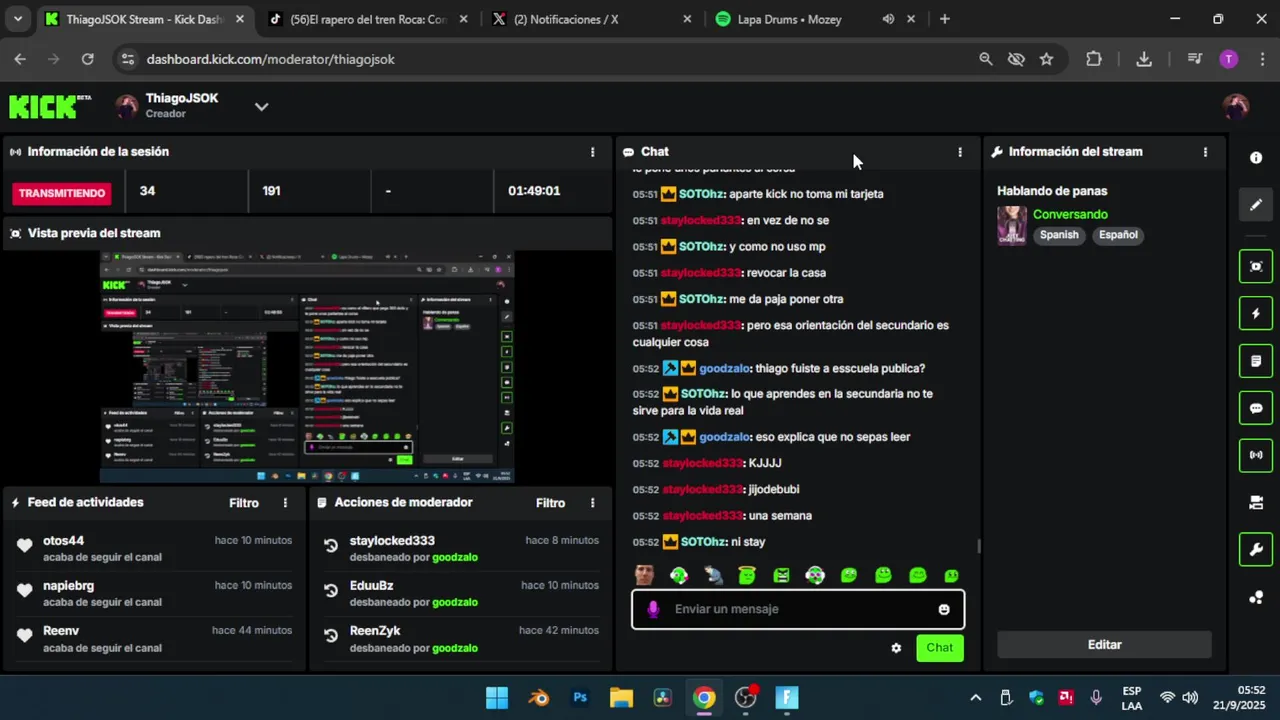Open the Chat panel options menu
This screenshot has height=720, width=1280.
coord(960,152)
